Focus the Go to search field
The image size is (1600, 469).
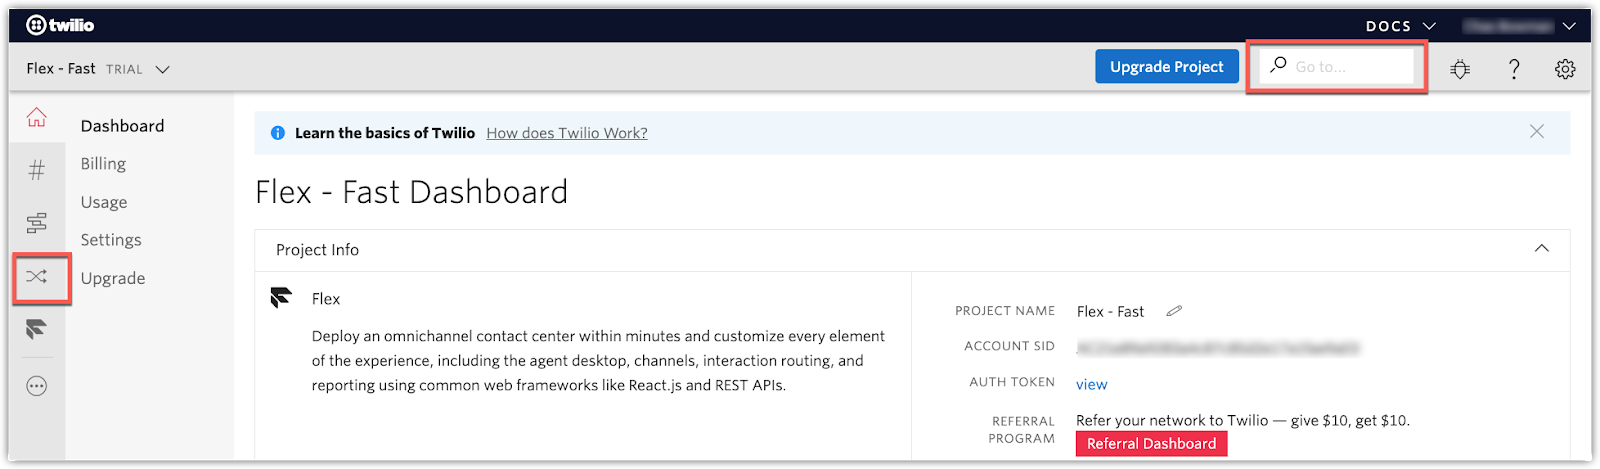pyautogui.click(x=1337, y=67)
